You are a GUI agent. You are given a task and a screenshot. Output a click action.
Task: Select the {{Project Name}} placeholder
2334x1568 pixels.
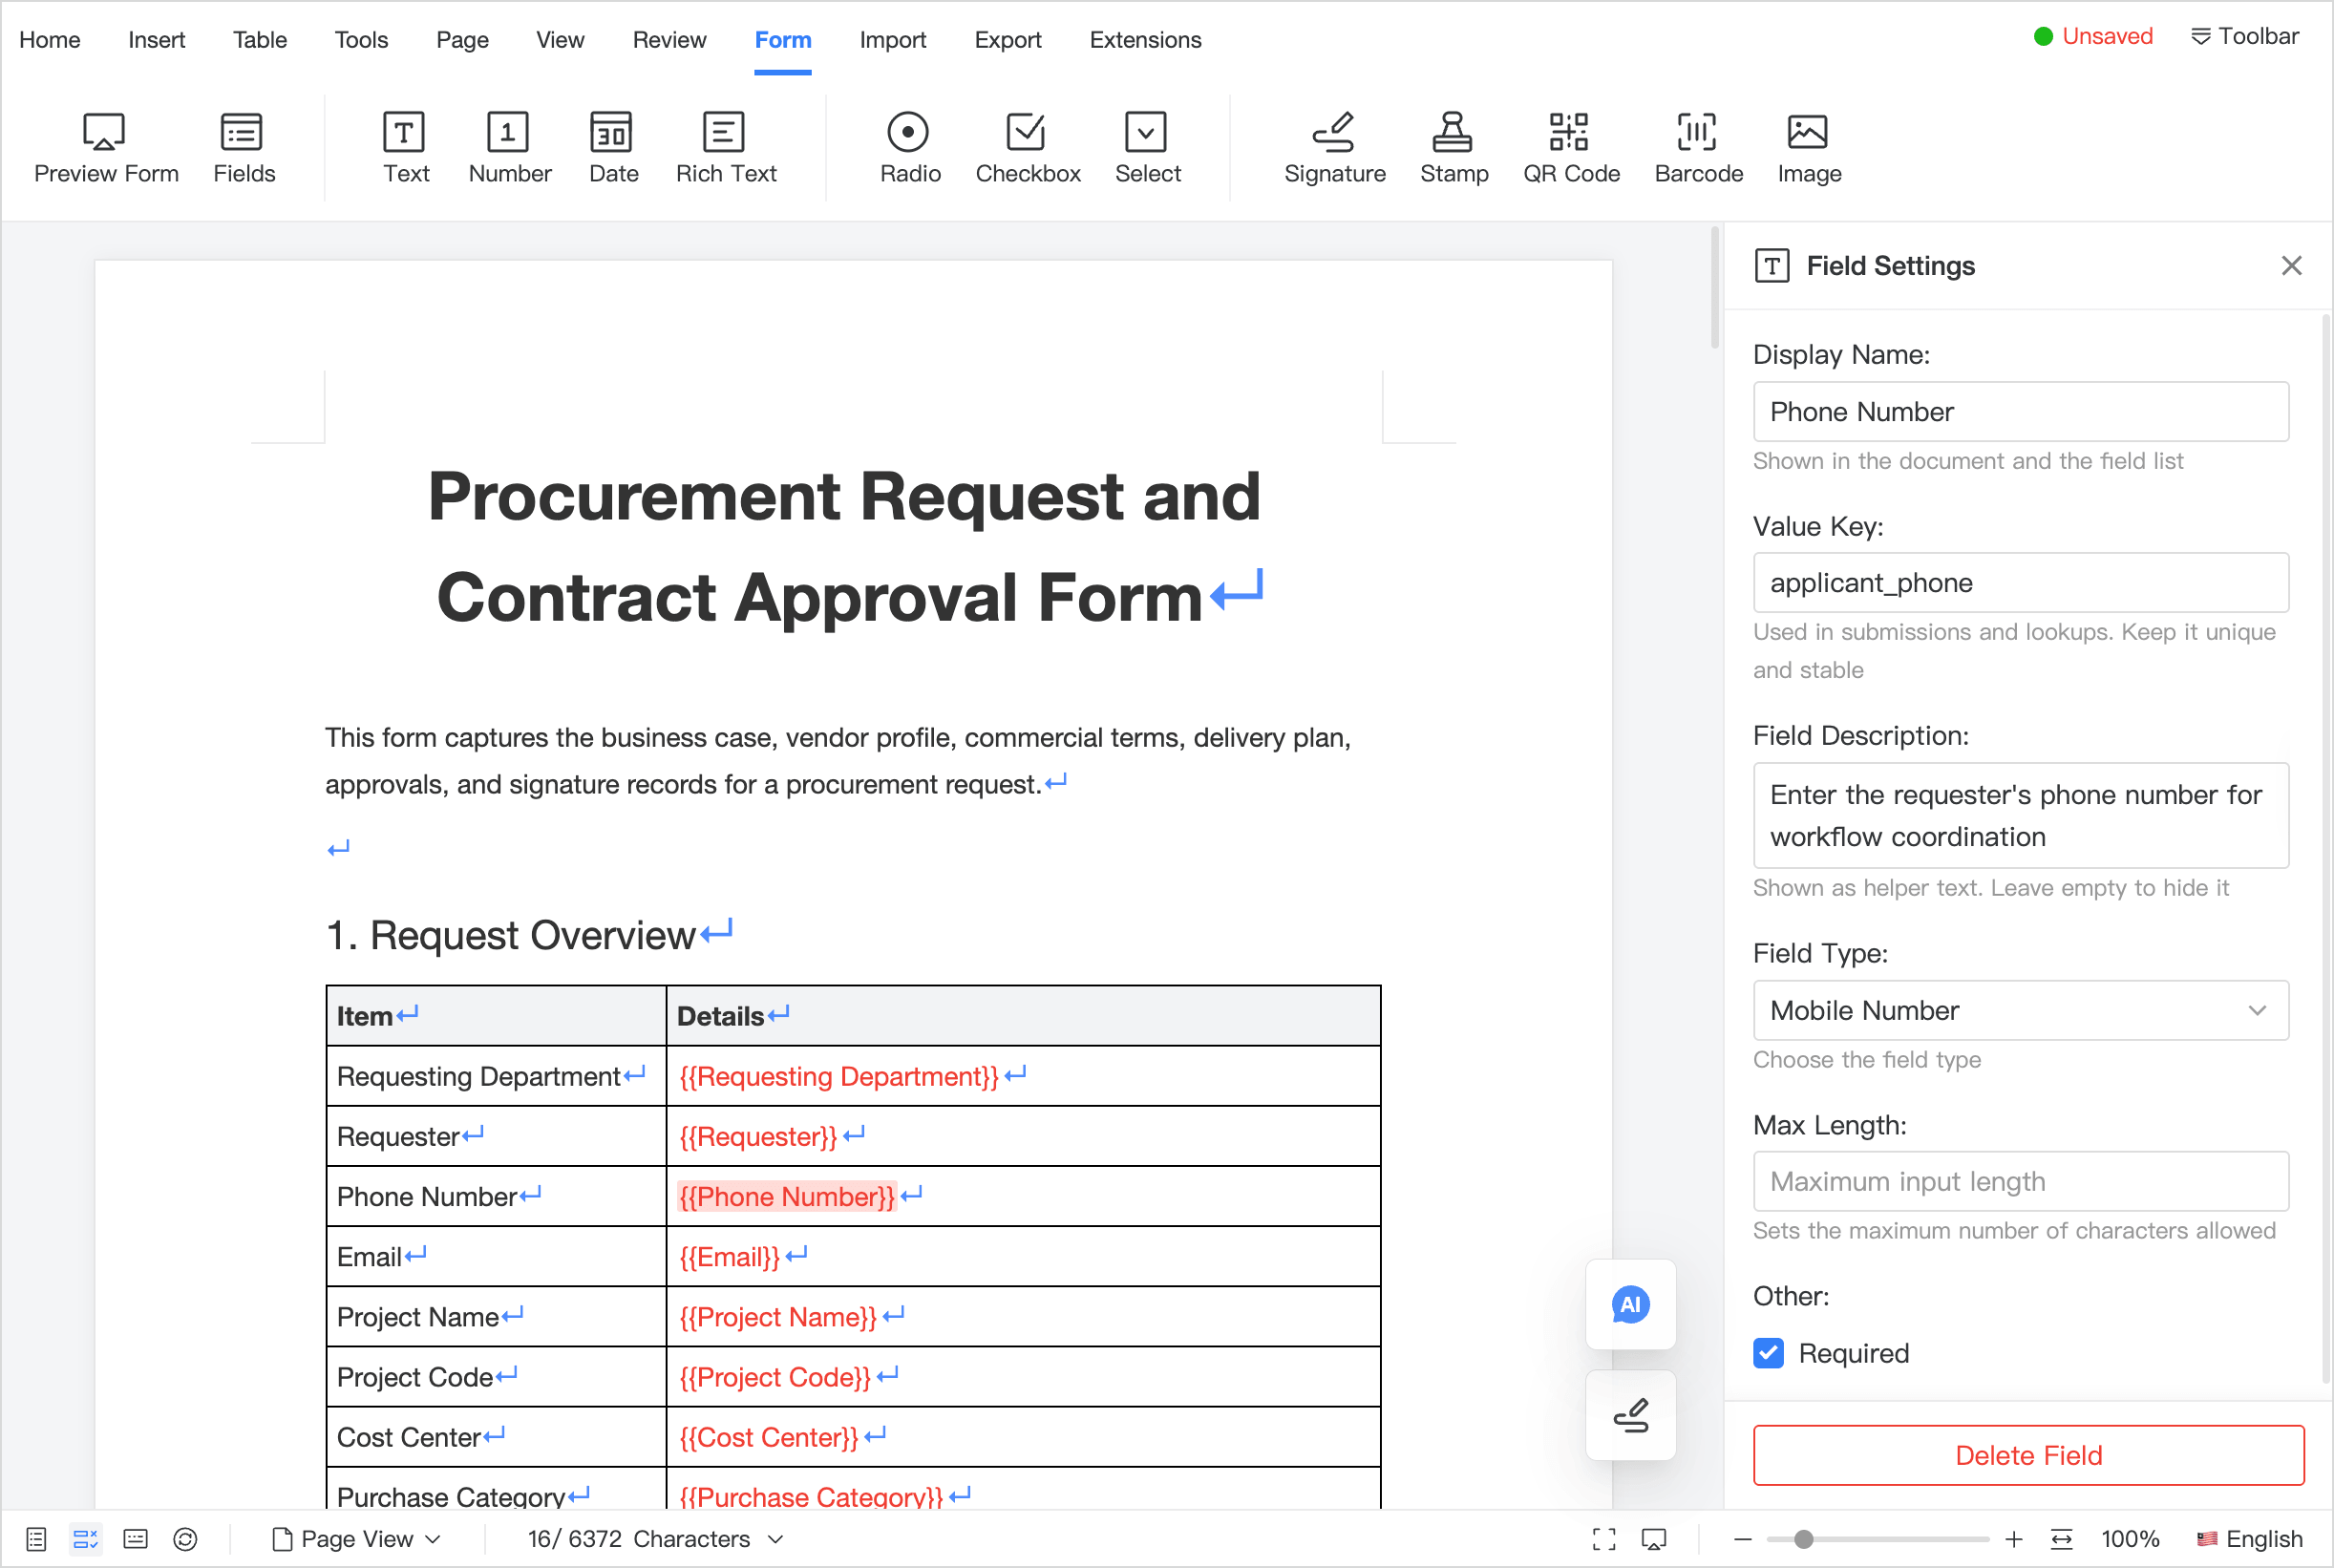pos(777,1316)
